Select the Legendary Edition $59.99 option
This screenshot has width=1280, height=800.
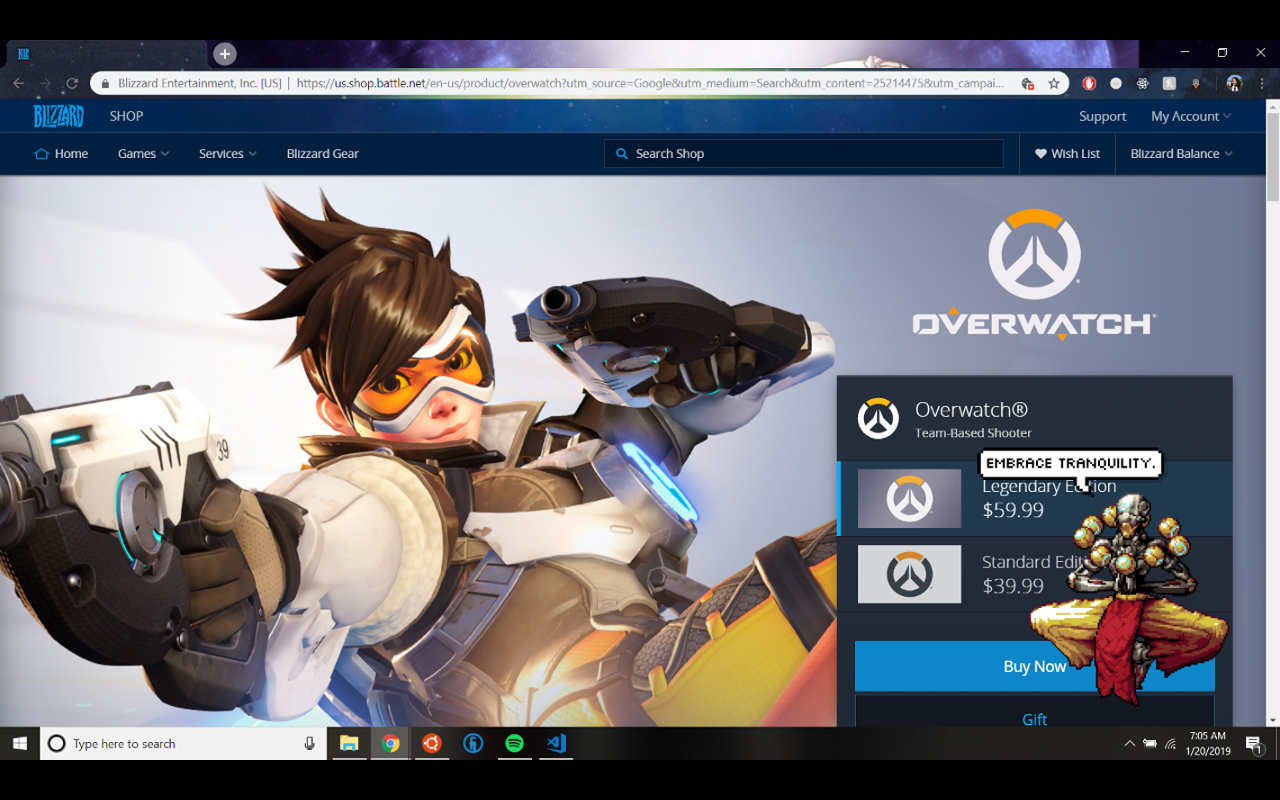pyautogui.click(x=1035, y=498)
